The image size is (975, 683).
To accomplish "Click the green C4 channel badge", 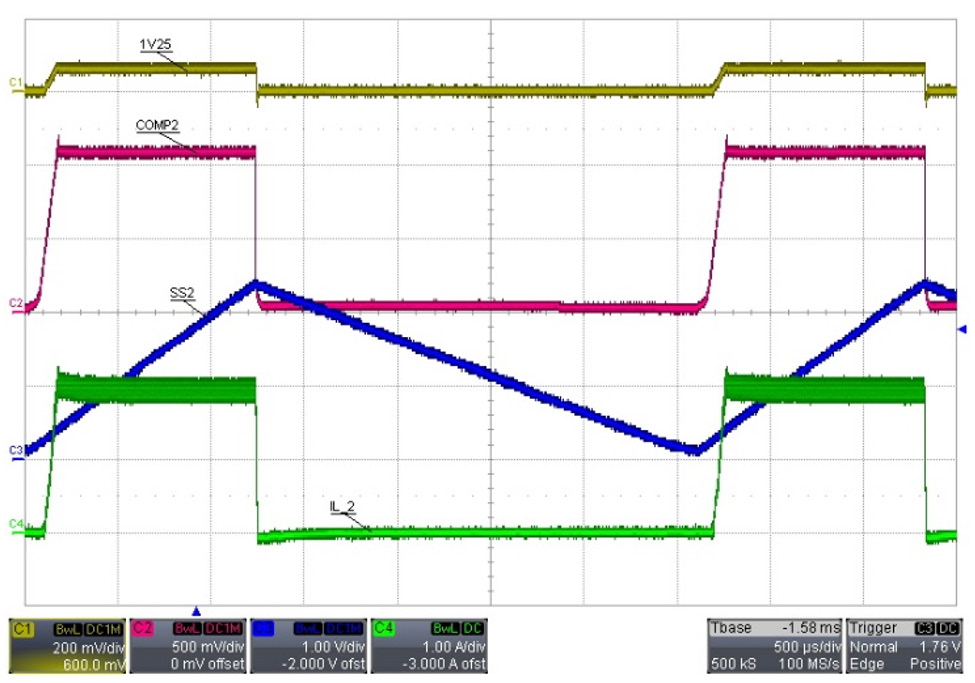I will (x=383, y=628).
